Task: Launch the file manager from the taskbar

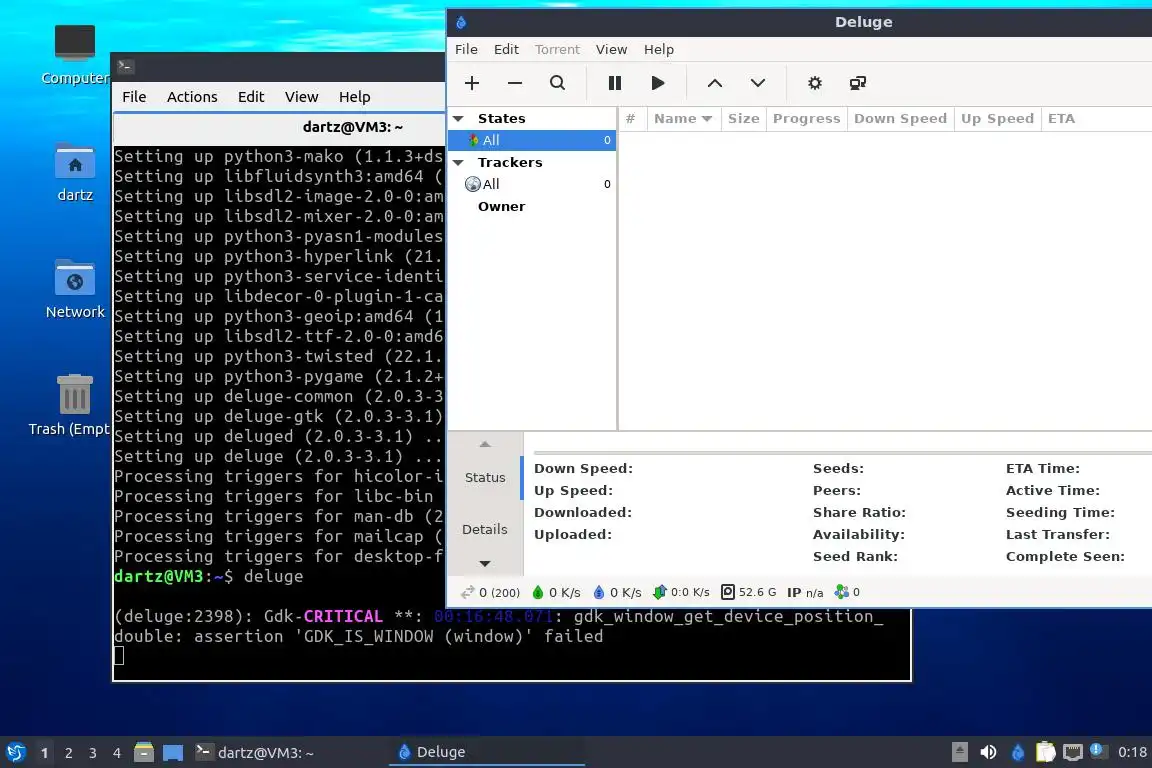Action: click(x=144, y=753)
